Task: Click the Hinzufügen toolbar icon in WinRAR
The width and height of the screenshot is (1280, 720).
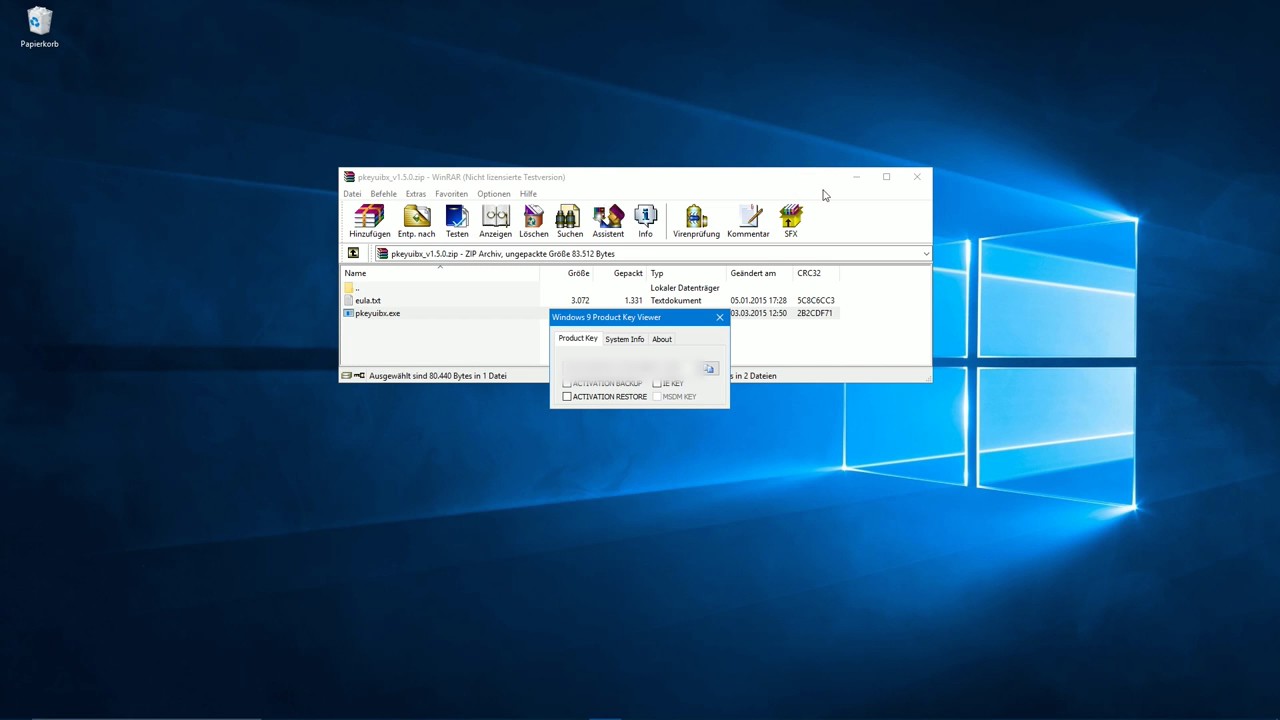Action: pyautogui.click(x=369, y=222)
